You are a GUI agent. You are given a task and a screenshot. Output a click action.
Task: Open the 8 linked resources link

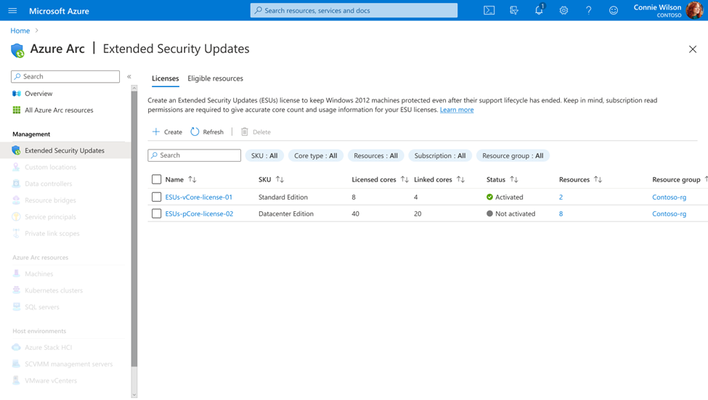click(x=561, y=214)
